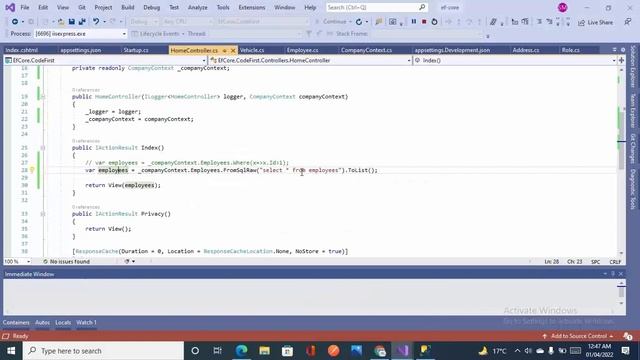Toggle auto-hide pin on Immediate Window
The width and height of the screenshot is (640, 360).
click(x=613, y=274)
